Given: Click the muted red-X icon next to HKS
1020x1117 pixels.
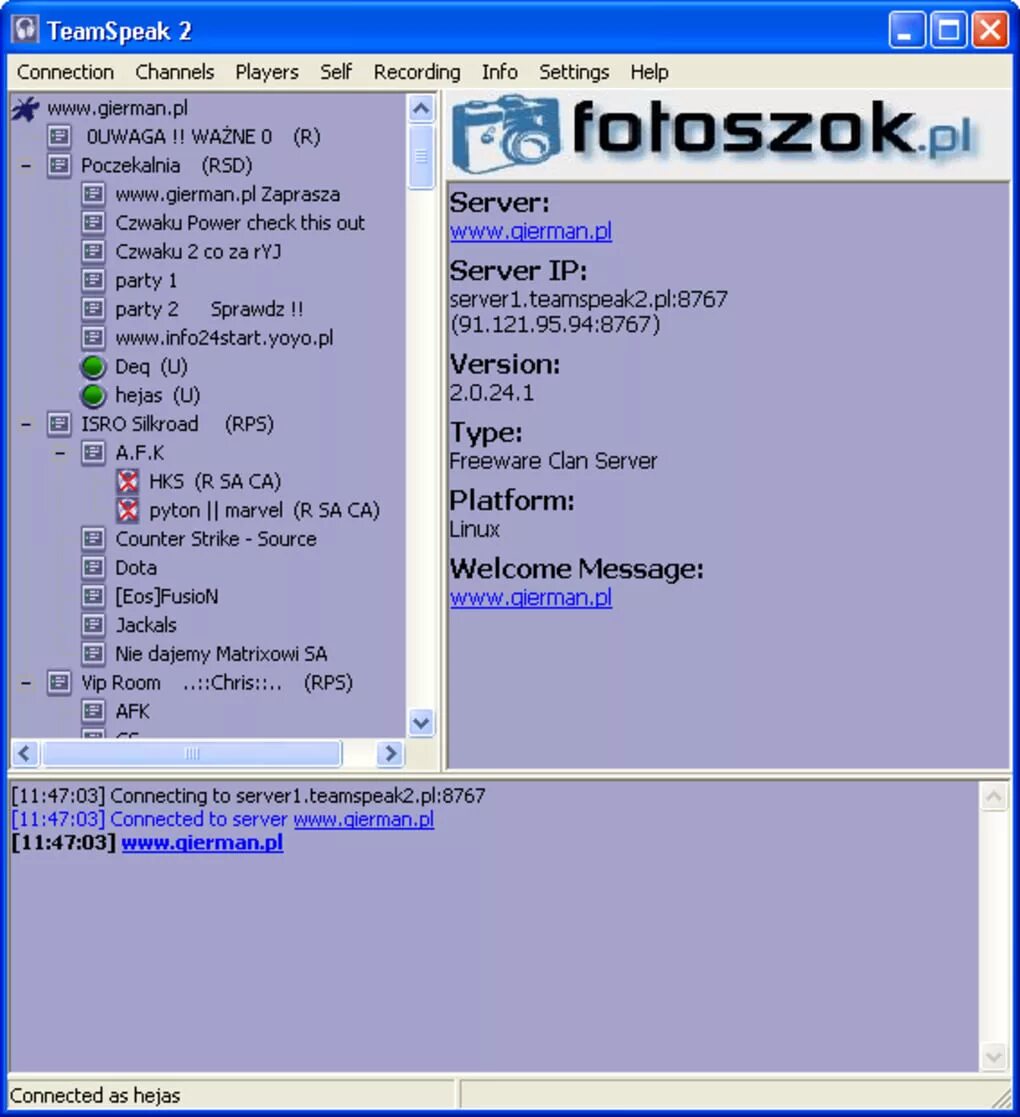Looking at the screenshot, I should coord(128,482).
